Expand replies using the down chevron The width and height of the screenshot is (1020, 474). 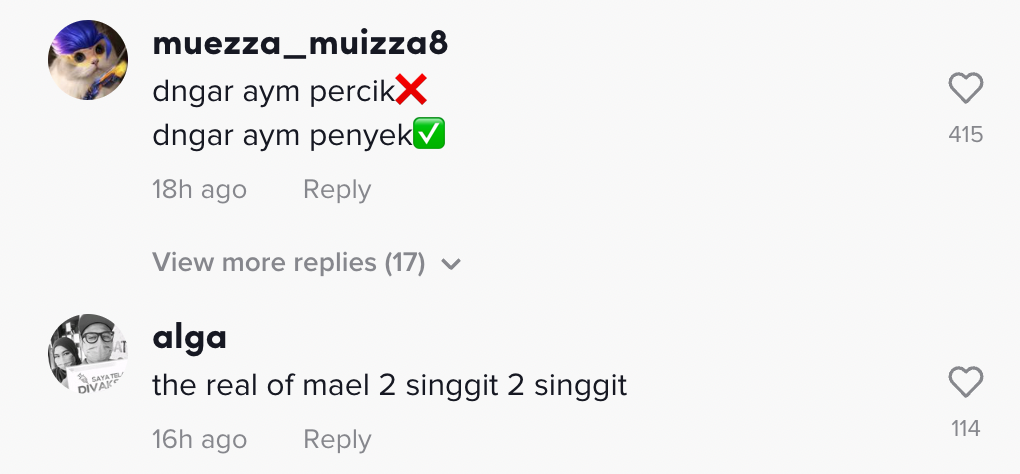(451, 264)
